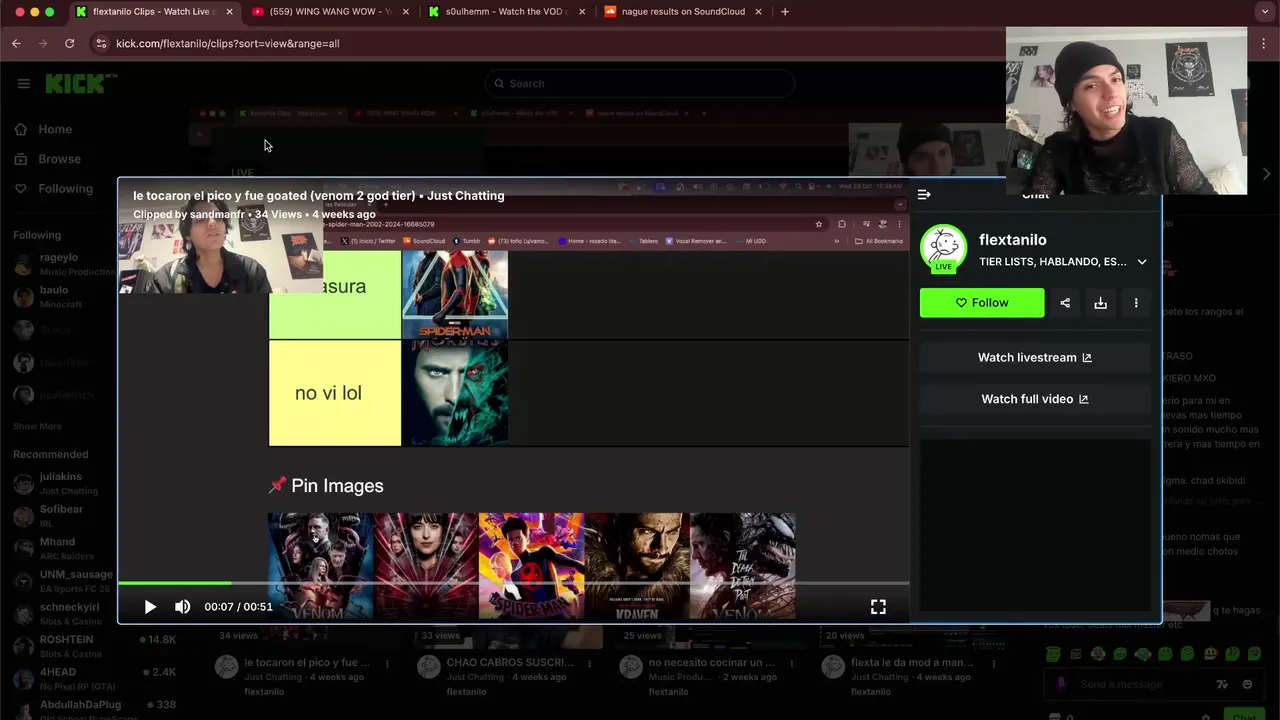Click the green Chat send button
The width and height of the screenshot is (1280, 720).
pyautogui.click(x=1243, y=715)
